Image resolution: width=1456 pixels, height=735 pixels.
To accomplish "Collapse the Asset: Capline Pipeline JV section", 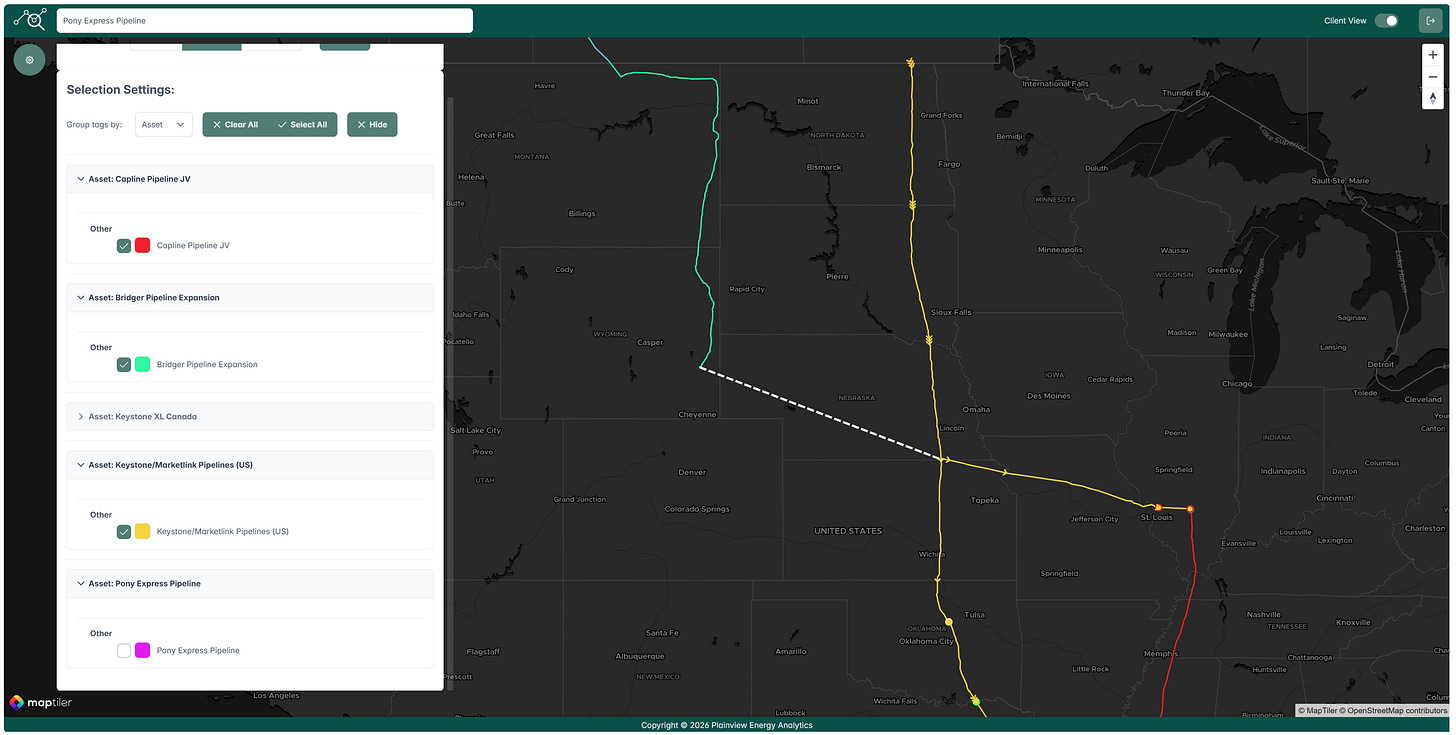I will (x=250, y=179).
